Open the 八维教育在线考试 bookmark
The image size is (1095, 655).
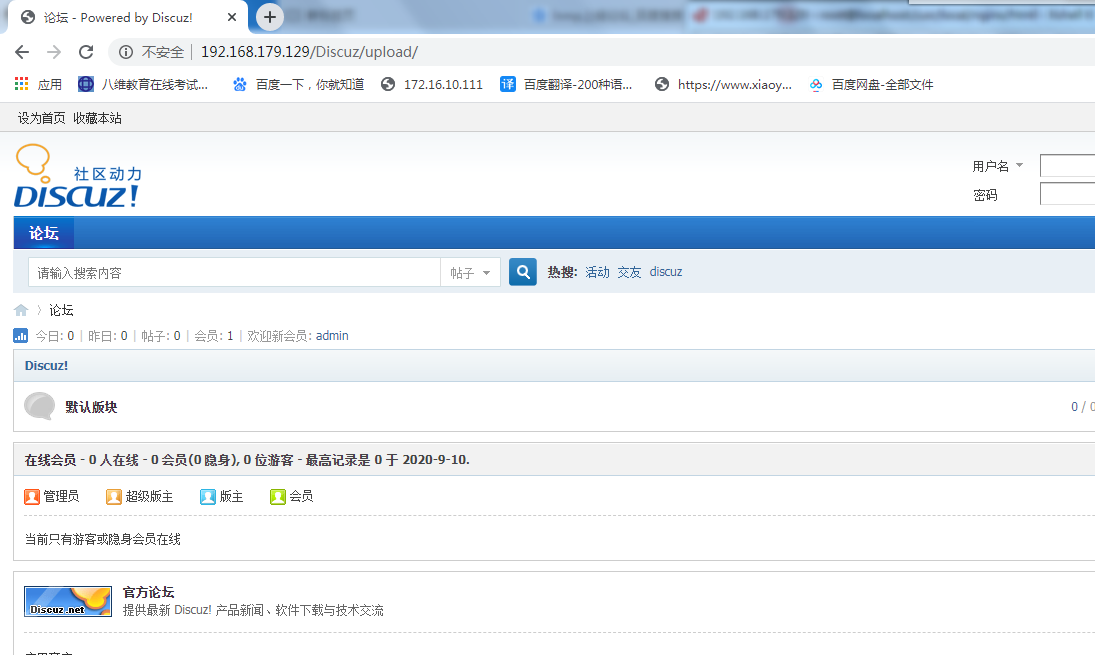(143, 84)
